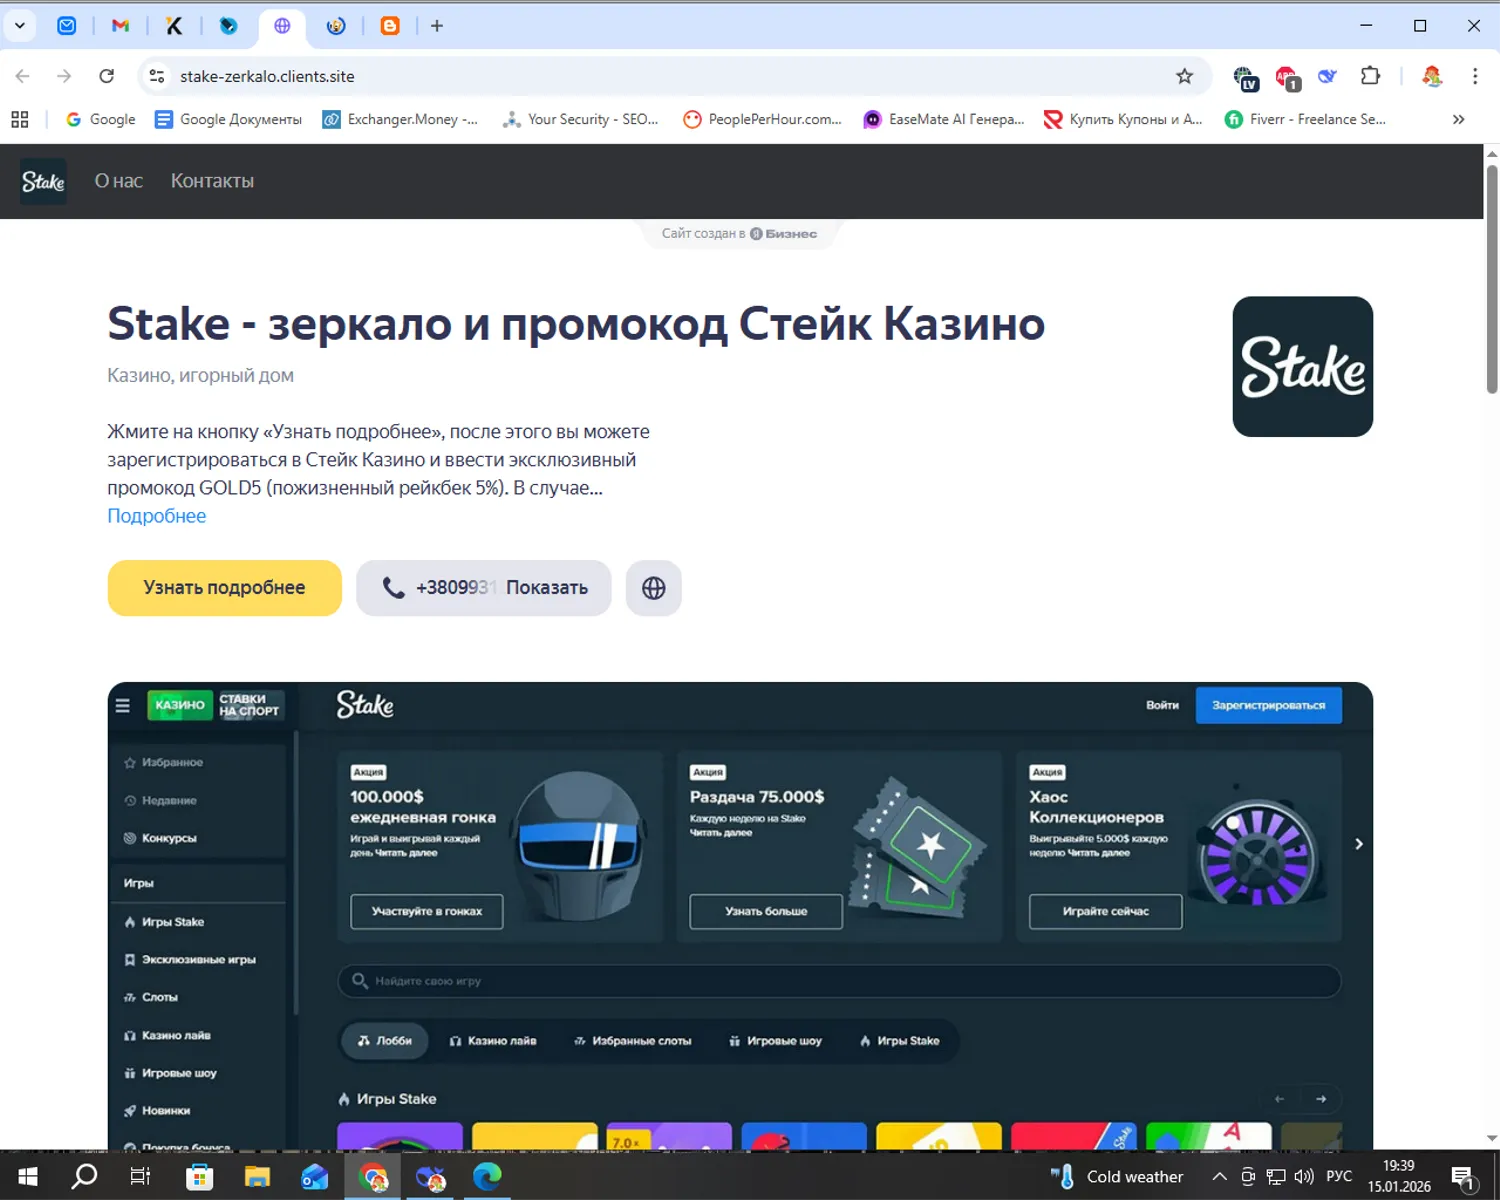Go back to the previous page

tap(23, 76)
